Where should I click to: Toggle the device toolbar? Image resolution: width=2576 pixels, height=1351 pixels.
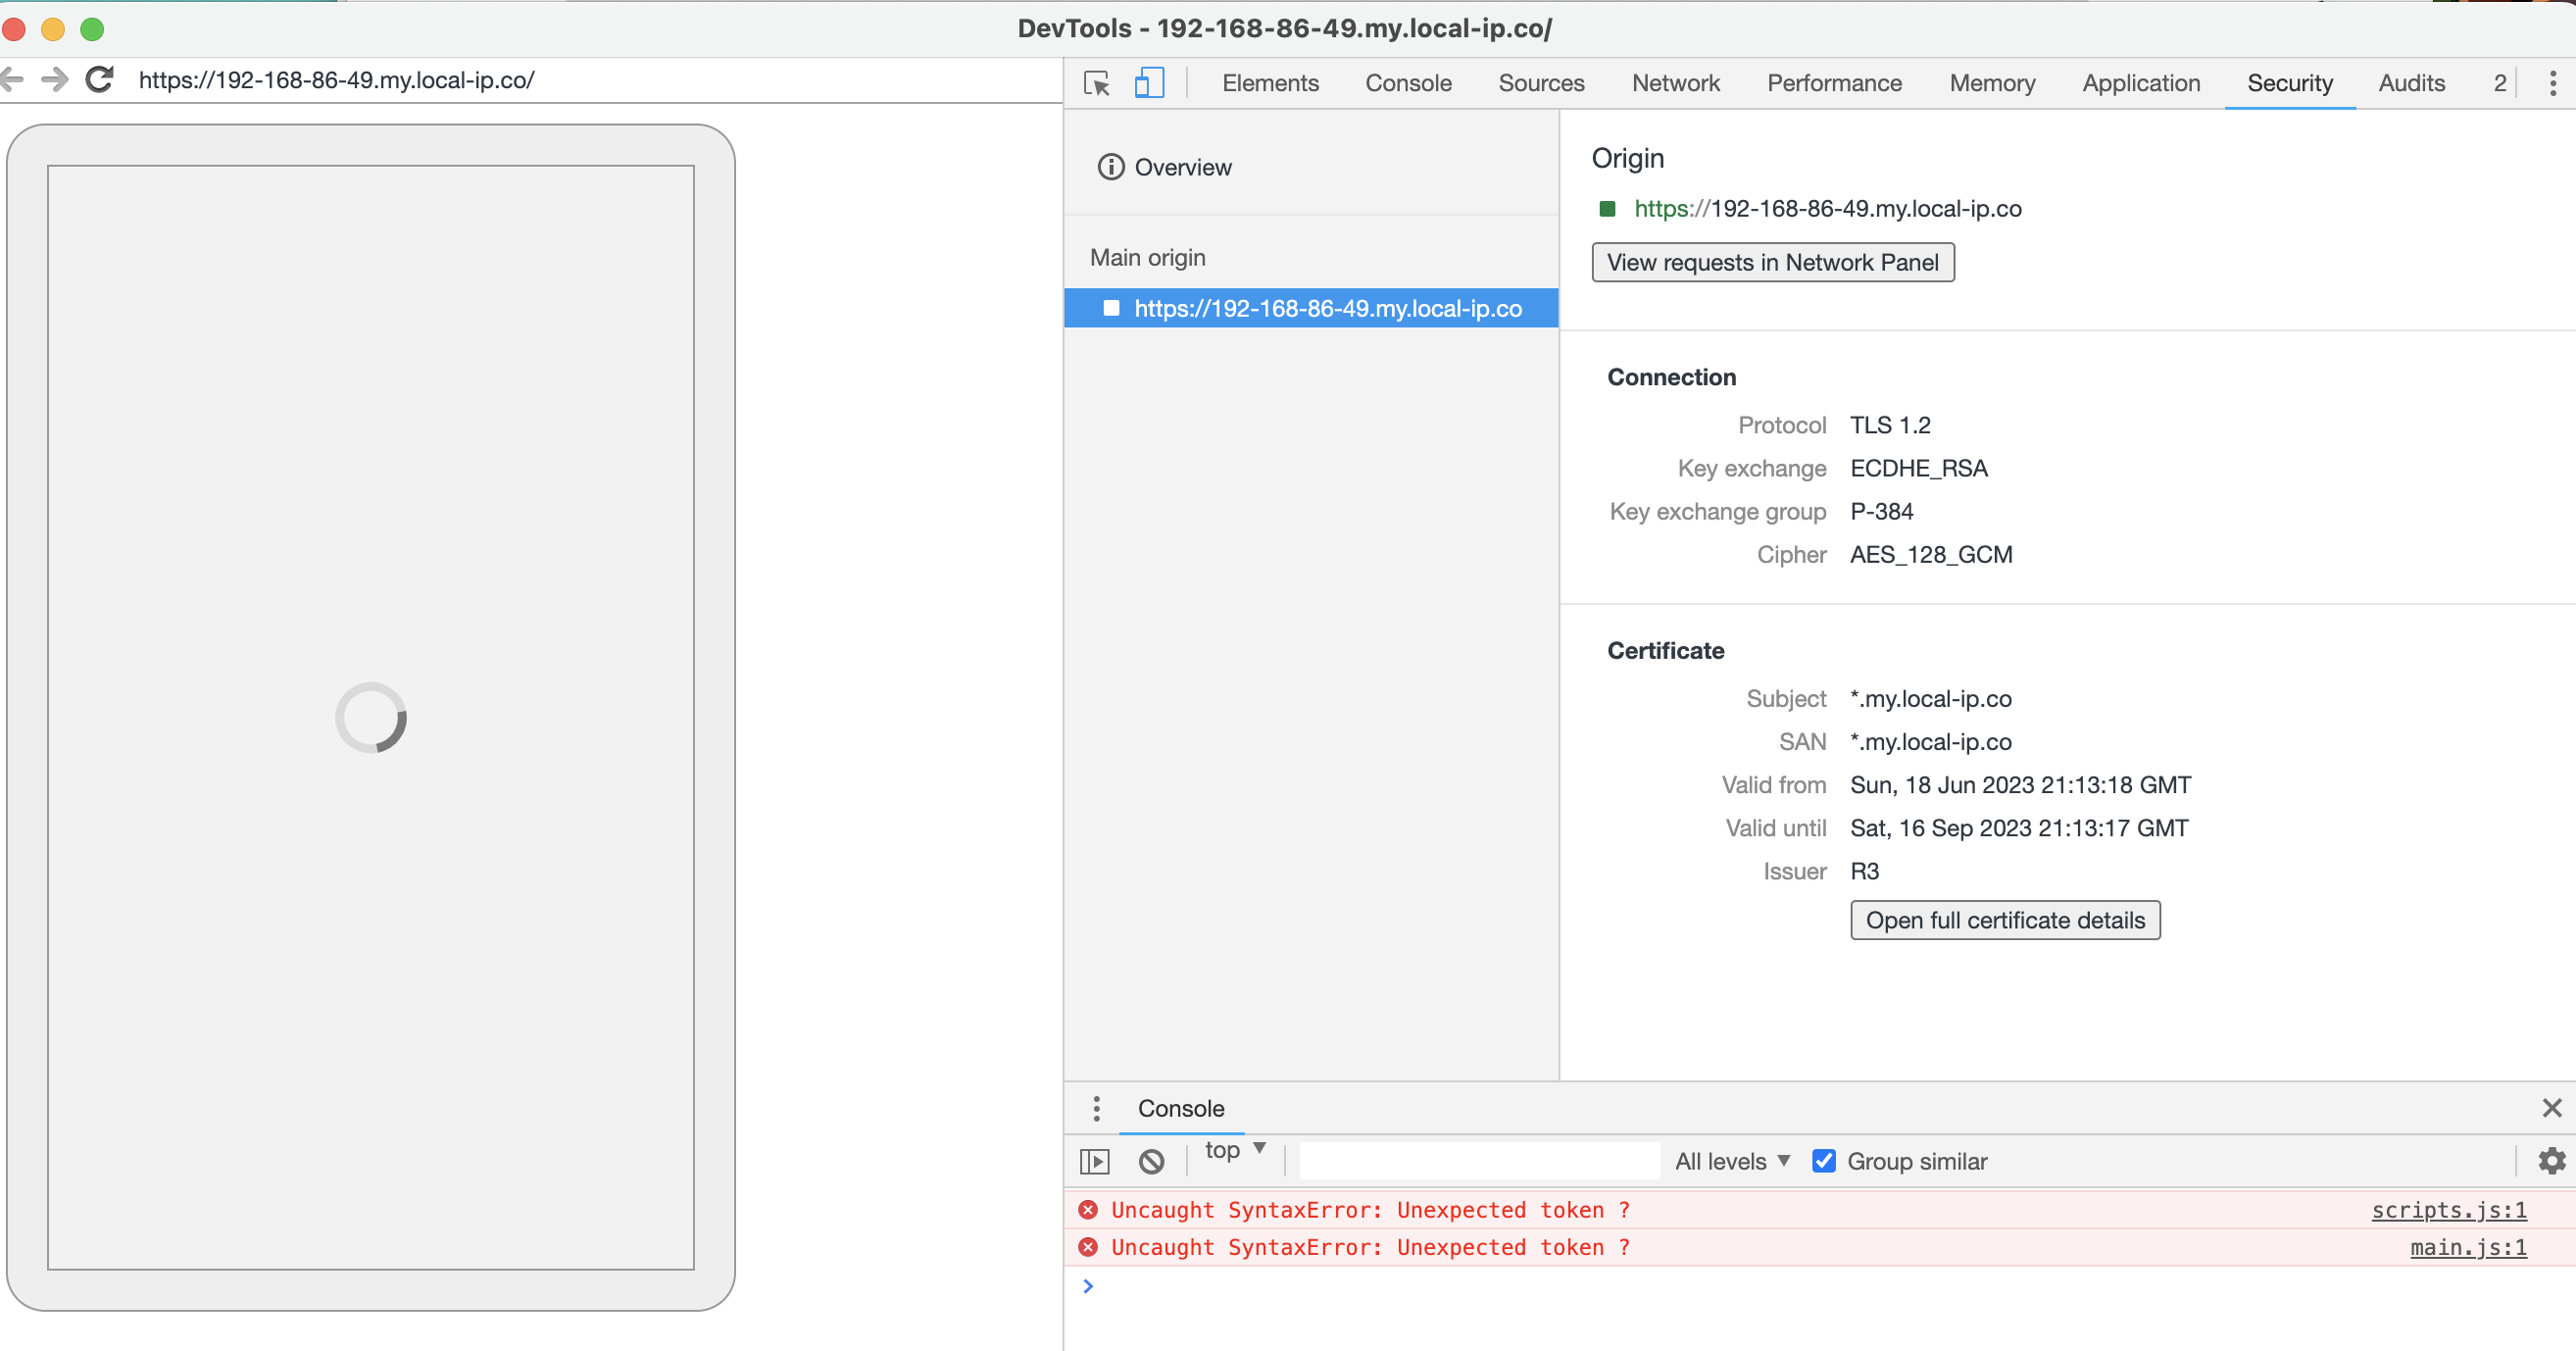point(1148,83)
